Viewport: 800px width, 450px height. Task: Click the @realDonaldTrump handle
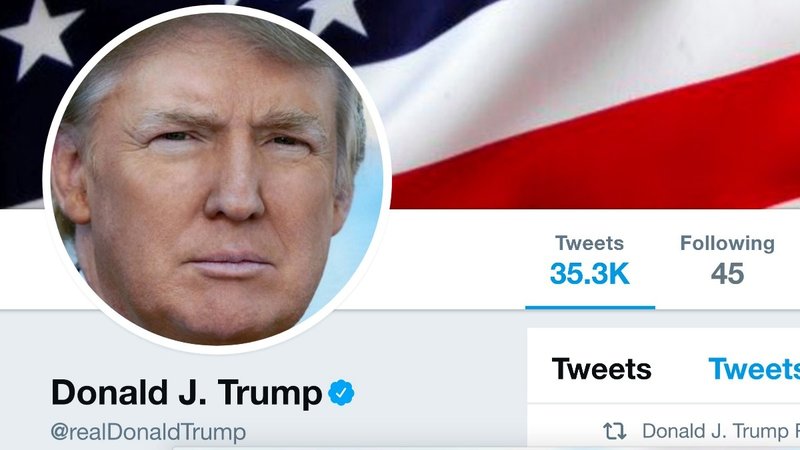[148, 432]
